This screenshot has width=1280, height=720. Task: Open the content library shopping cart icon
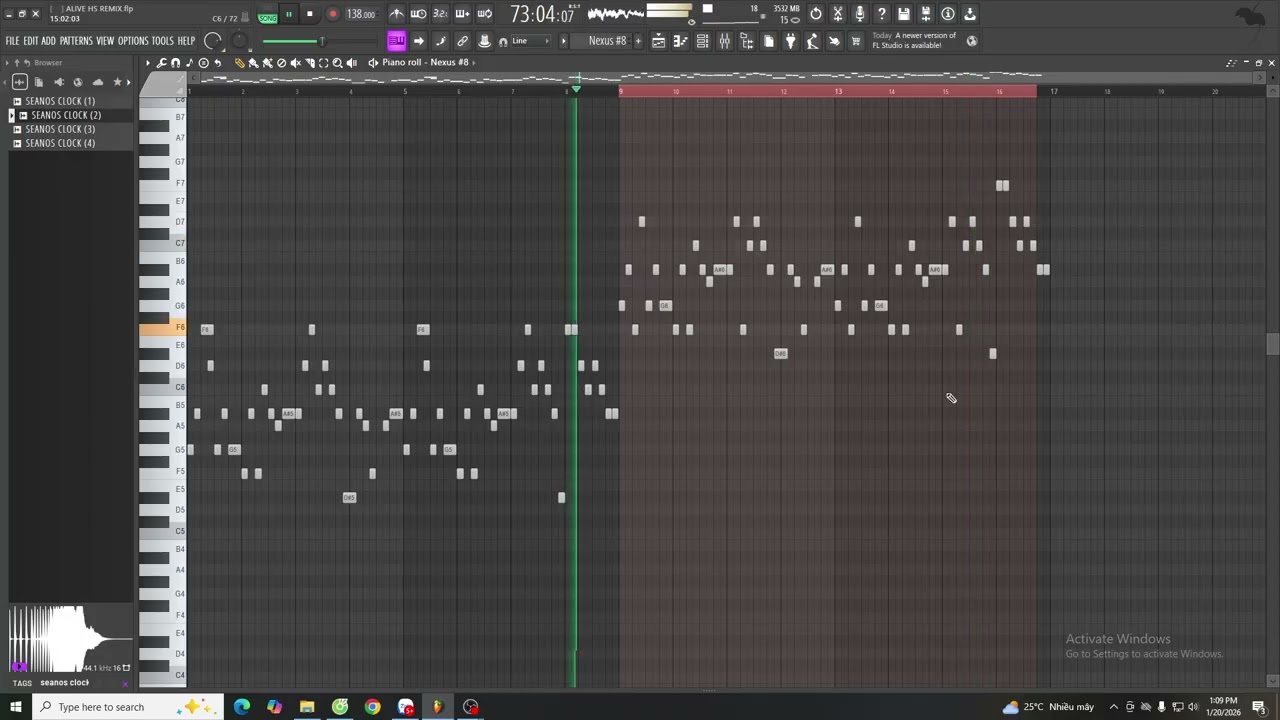tap(856, 41)
